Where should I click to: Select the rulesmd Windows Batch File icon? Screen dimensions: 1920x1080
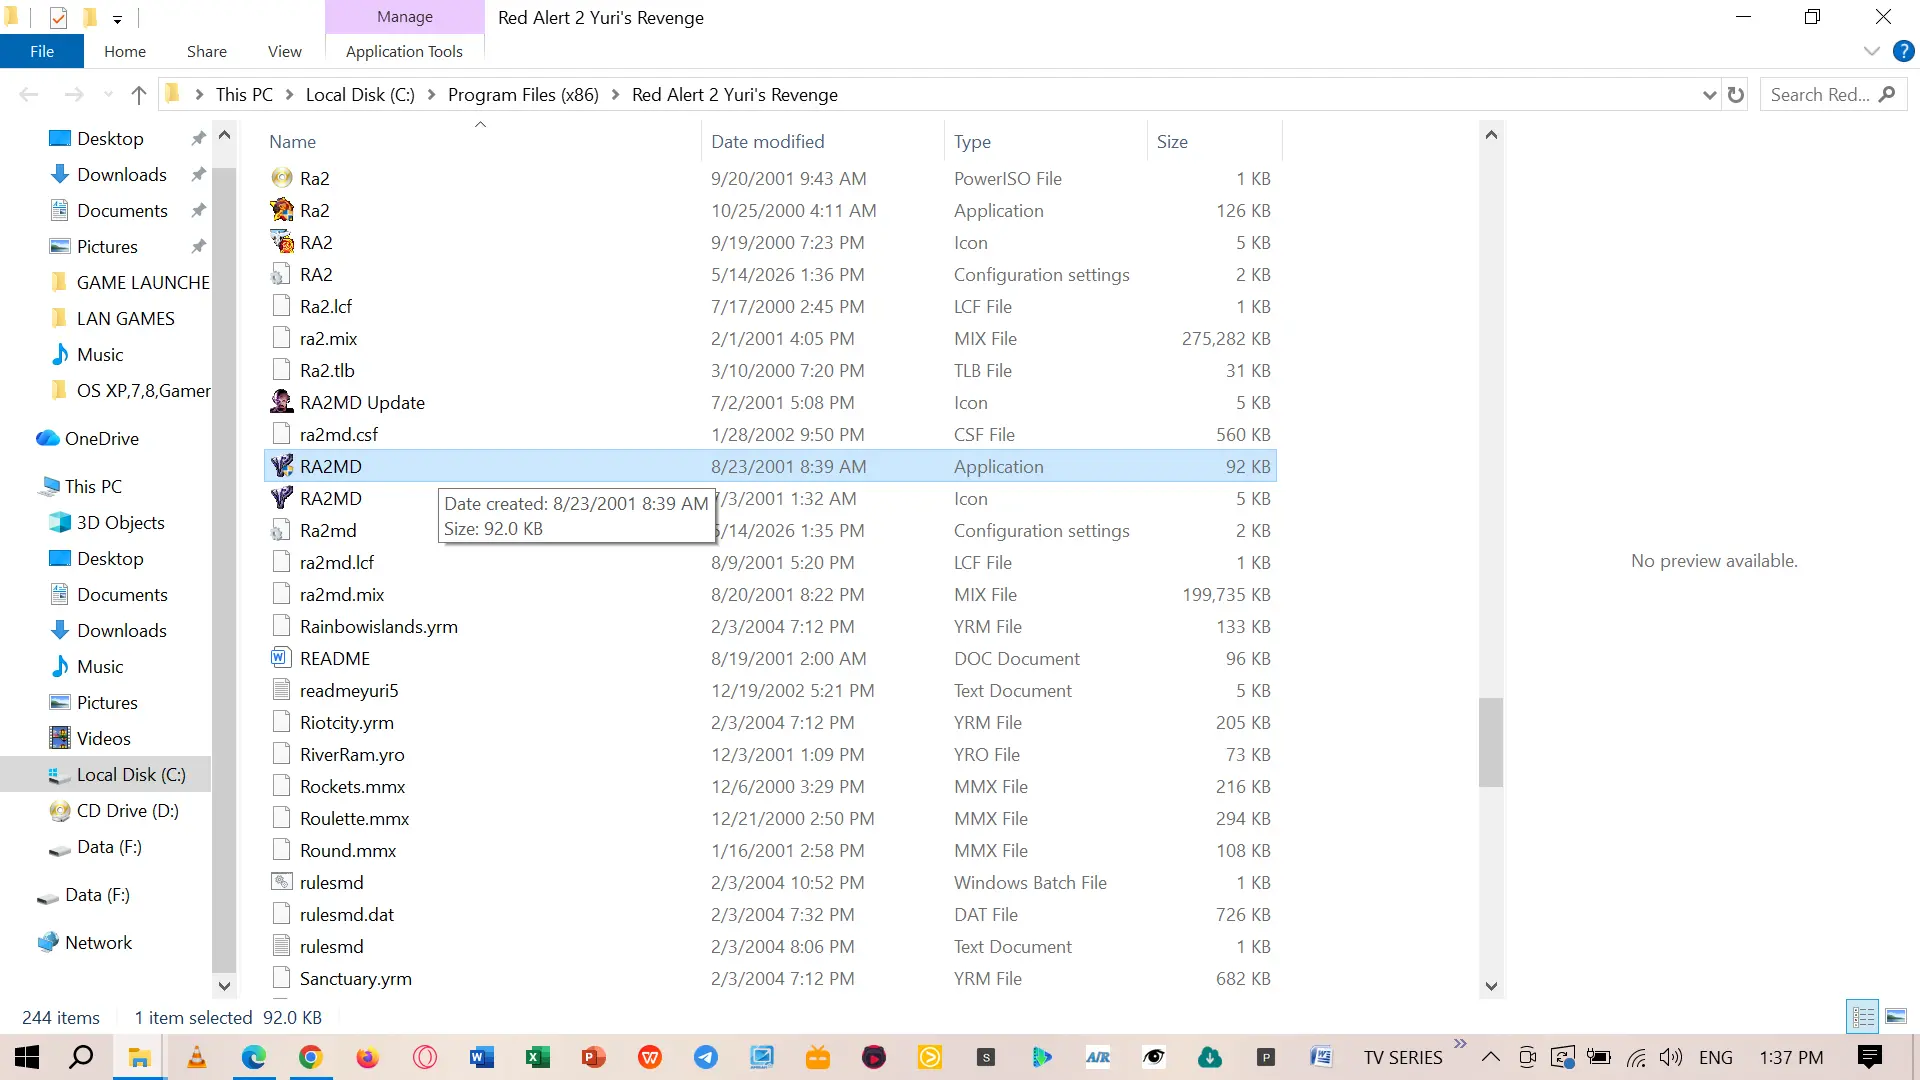point(282,882)
